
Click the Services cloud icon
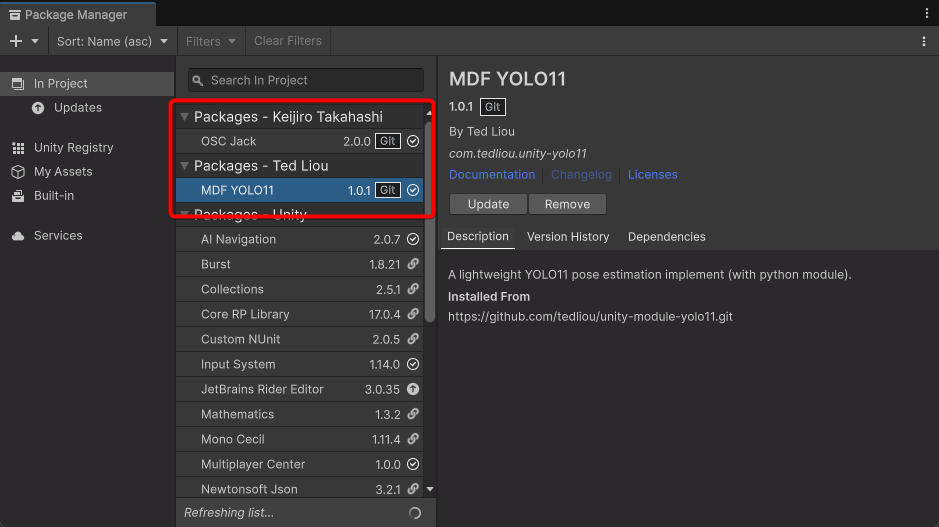18,236
